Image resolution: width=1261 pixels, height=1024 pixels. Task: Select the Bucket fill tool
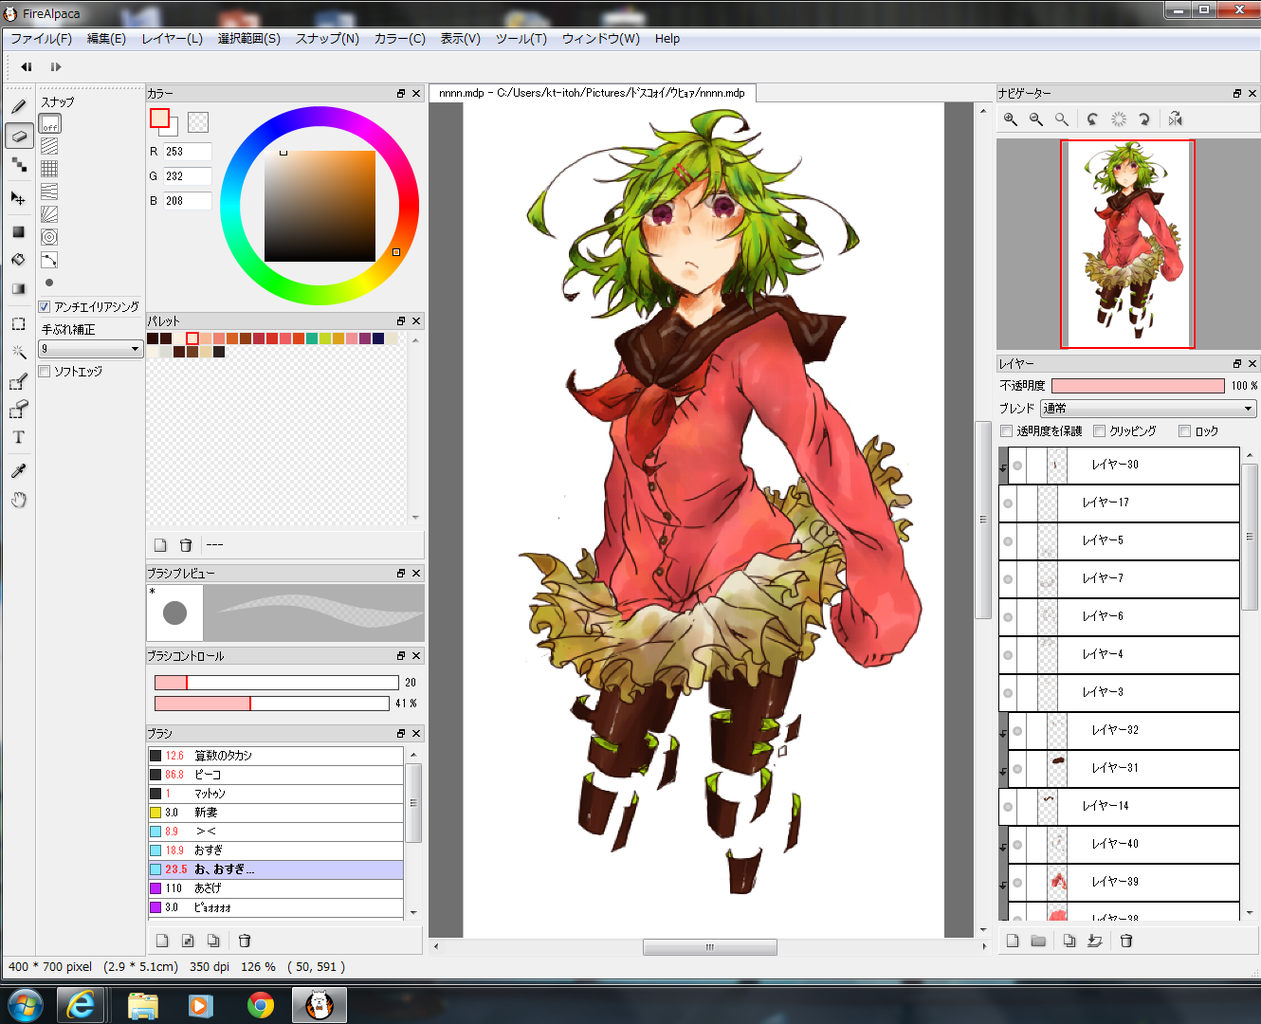(x=18, y=259)
